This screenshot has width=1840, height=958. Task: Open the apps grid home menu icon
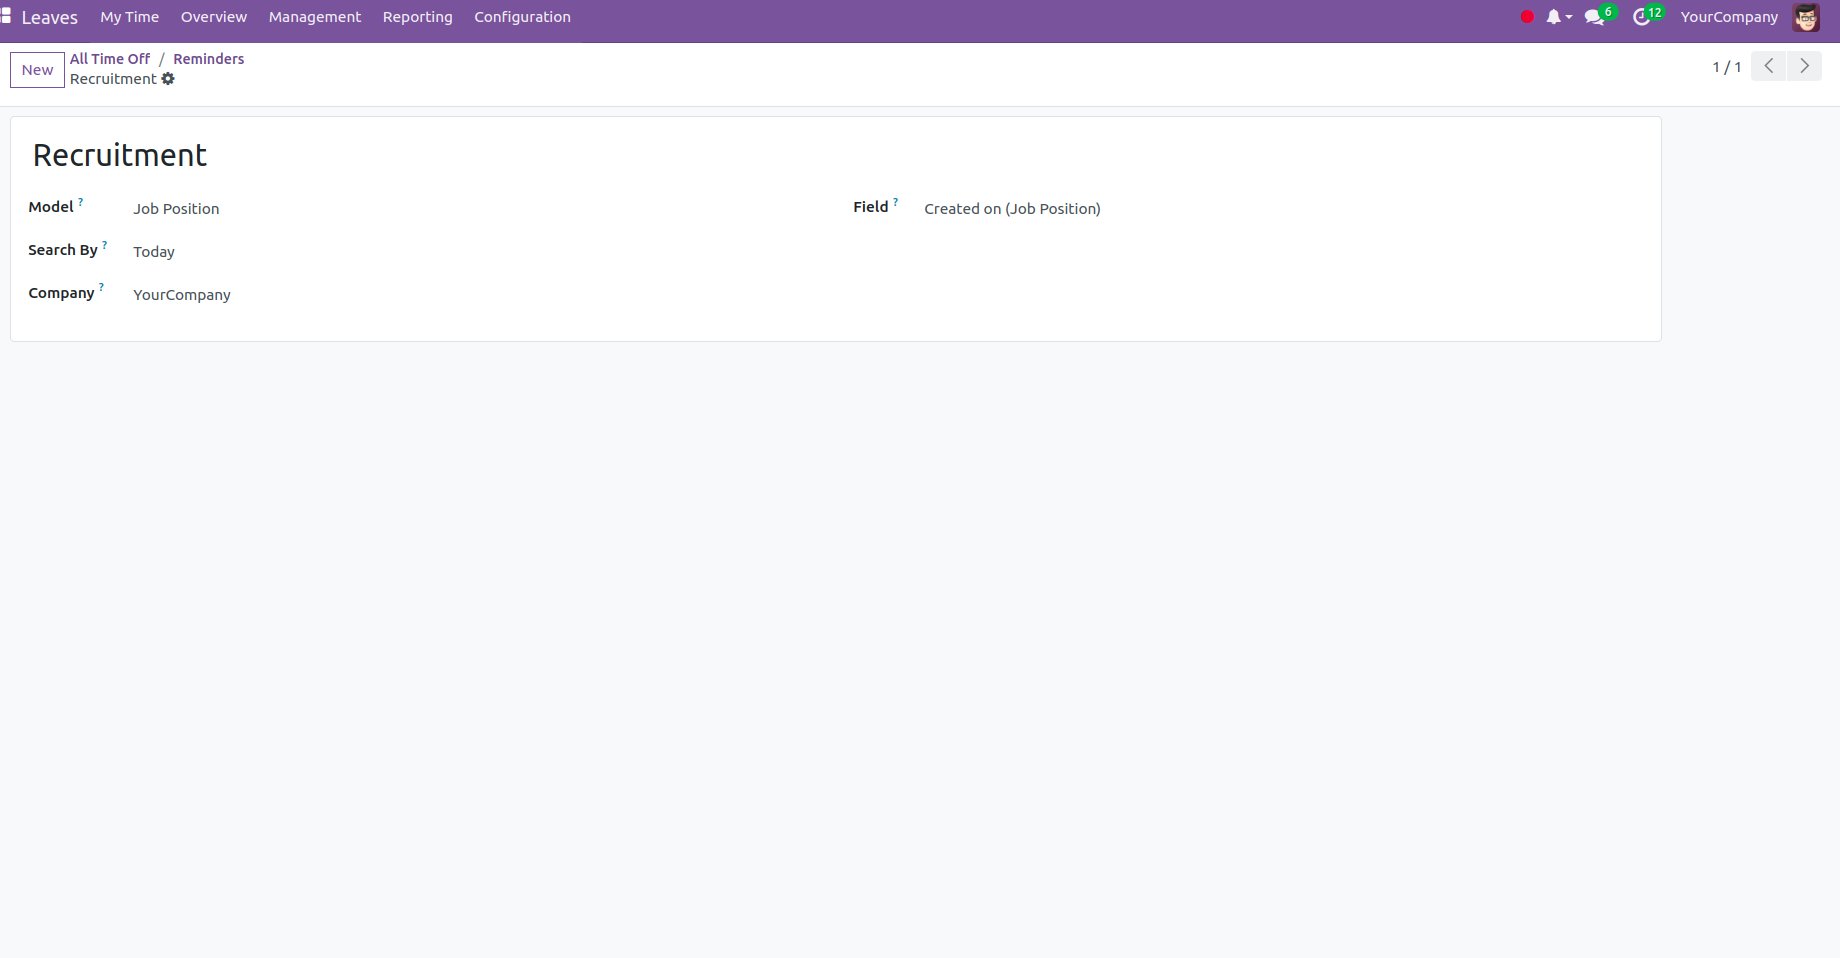tap(7, 17)
